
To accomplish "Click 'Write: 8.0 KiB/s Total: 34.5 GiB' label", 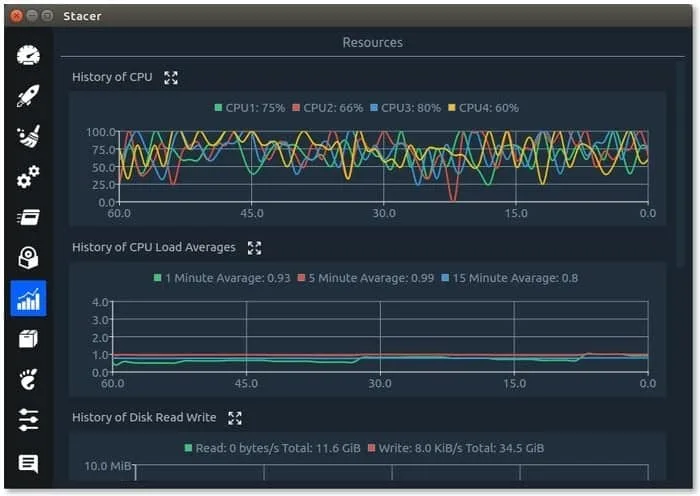I will tap(461, 448).
